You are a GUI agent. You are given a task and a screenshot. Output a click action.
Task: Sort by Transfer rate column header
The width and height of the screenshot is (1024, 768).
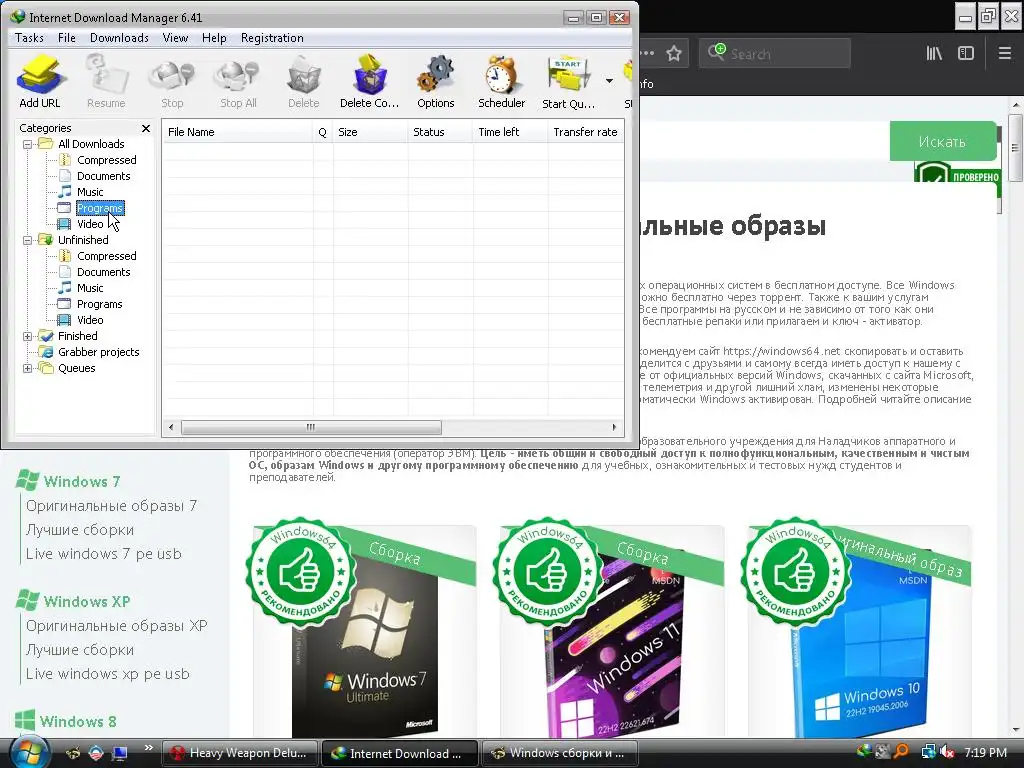(x=586, y=132)
